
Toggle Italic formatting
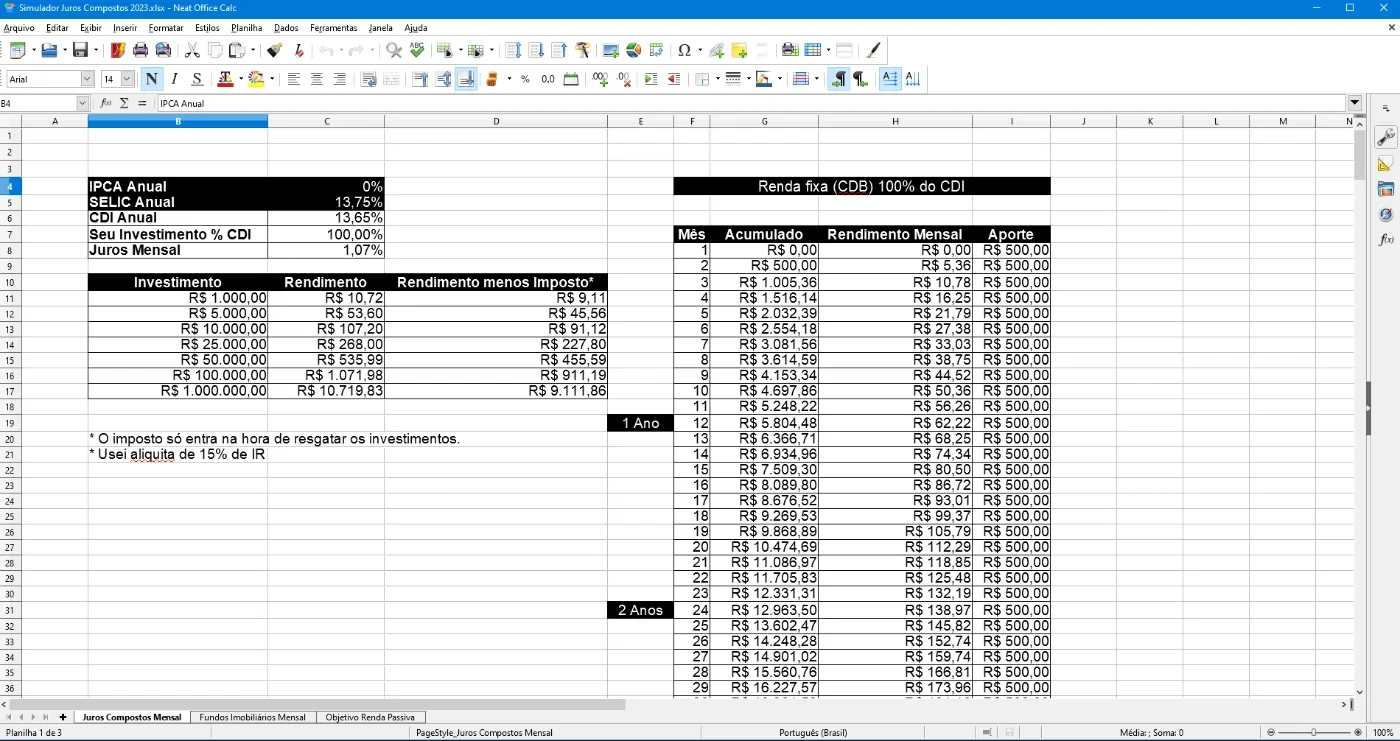tap(174, 79)
